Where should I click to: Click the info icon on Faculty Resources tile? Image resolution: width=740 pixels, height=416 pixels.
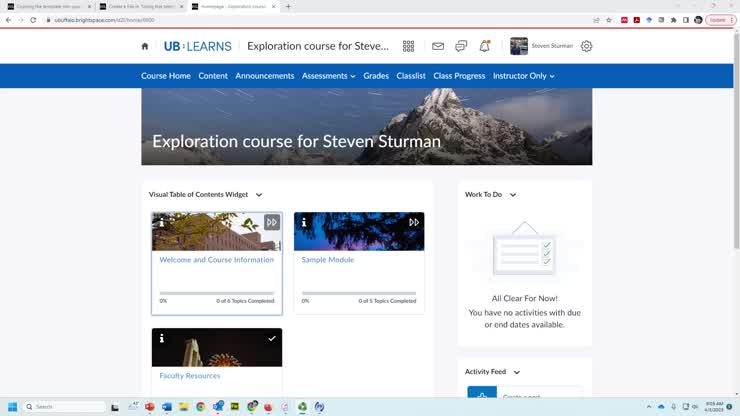[162, 339]
